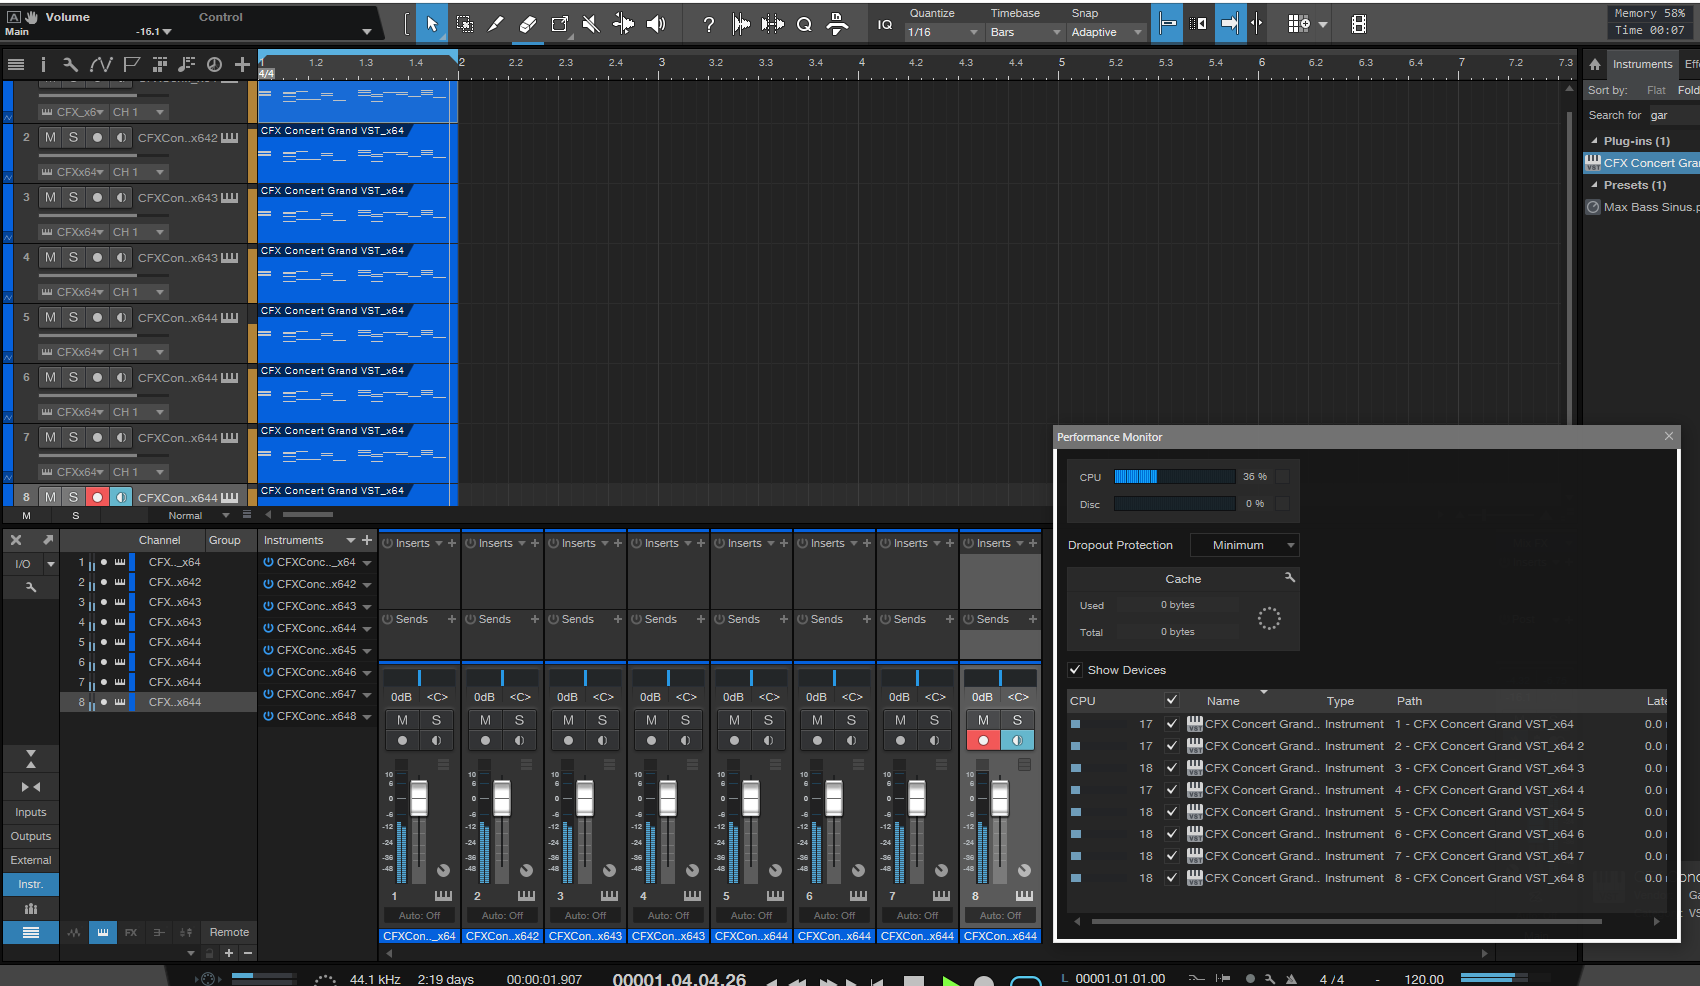Switch to Instruments browser tab
The image size is (1700, 986).
(1642, 64)
